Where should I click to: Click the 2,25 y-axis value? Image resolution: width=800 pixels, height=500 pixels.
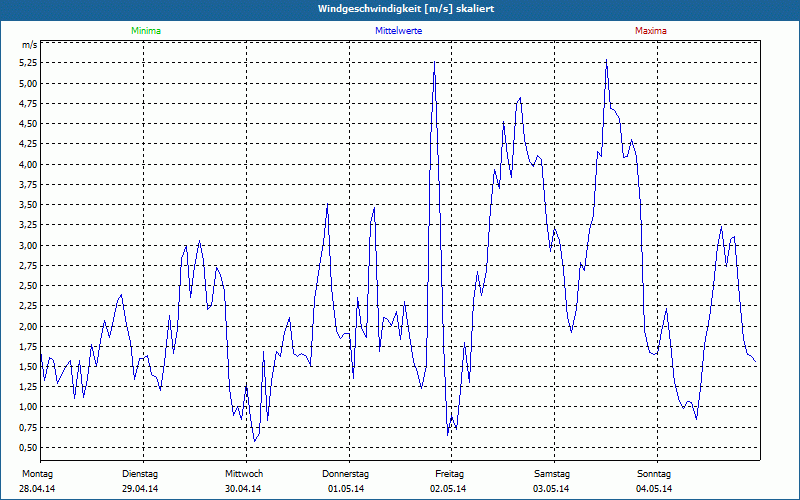(x=30, y=306)
